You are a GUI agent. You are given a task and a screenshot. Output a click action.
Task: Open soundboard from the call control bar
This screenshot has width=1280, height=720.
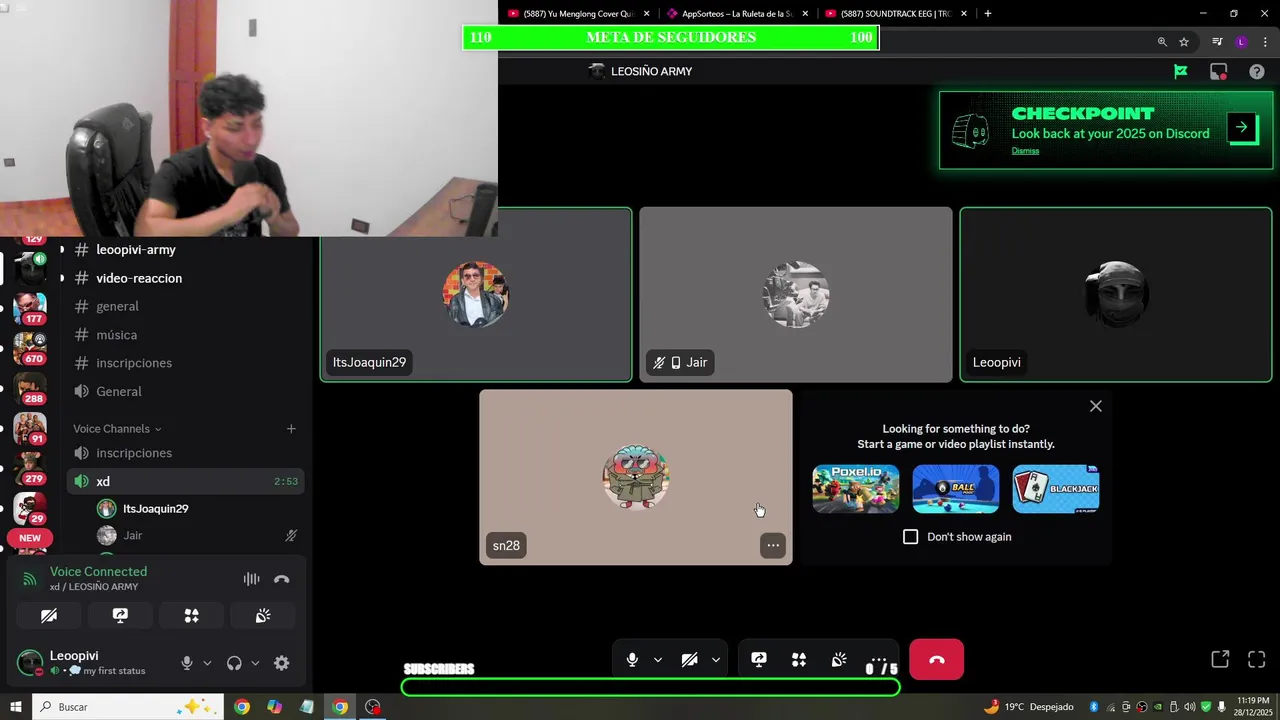coord(839,660)
